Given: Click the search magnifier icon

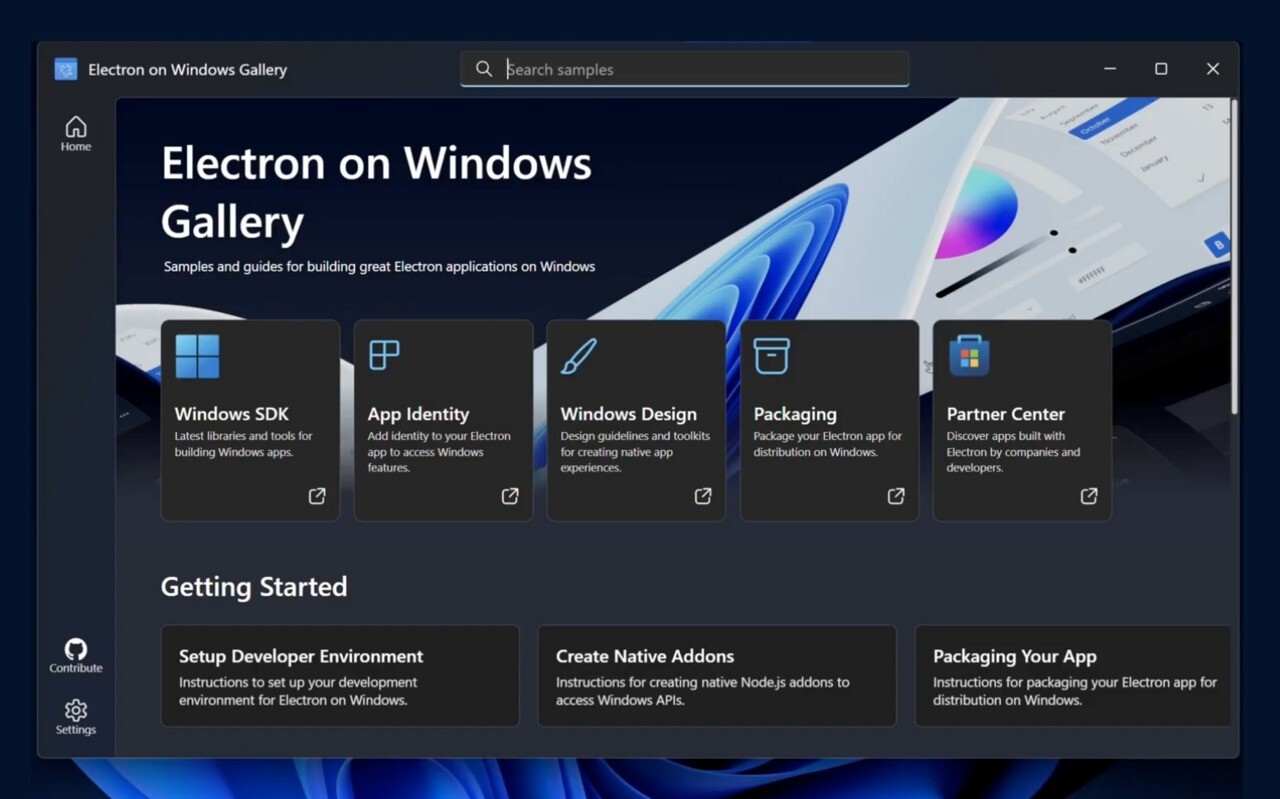Looking at the screenshot, I should [484, 69].
